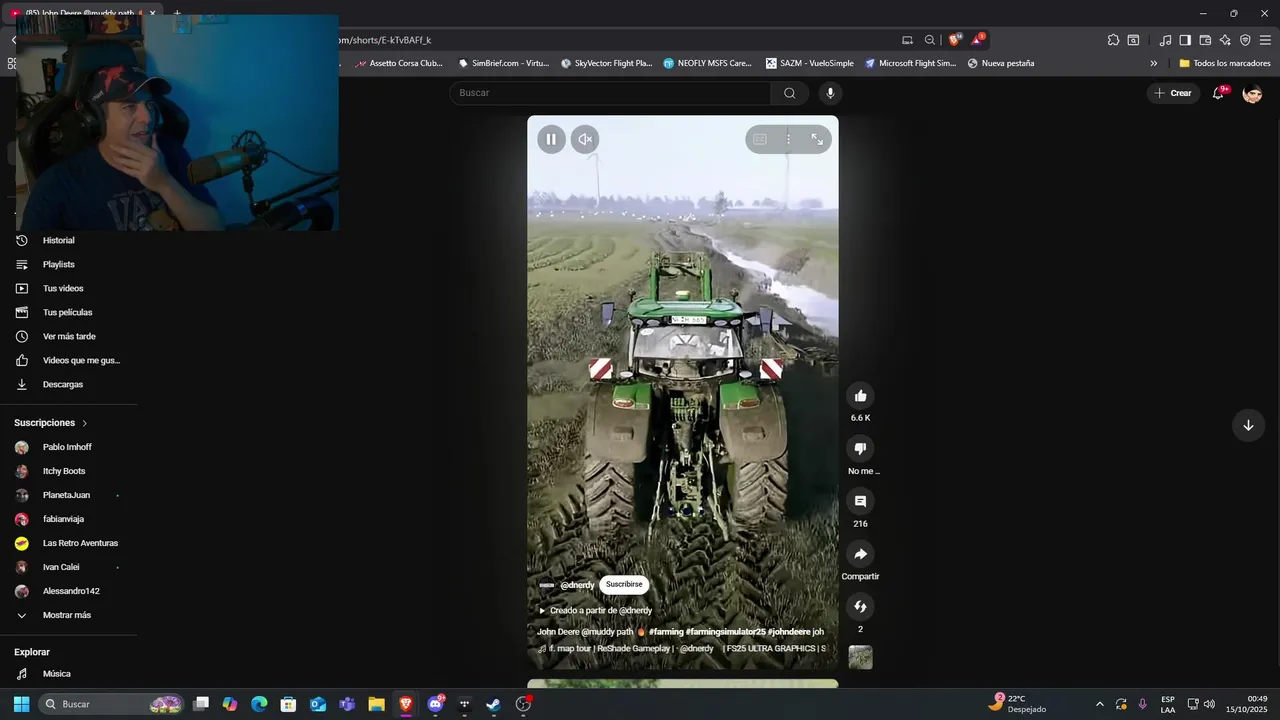Image resolution: width=1280 pixels, height=720 pixels.
Task: Share the Short via Compartir
Action: (x=860, y=554)
